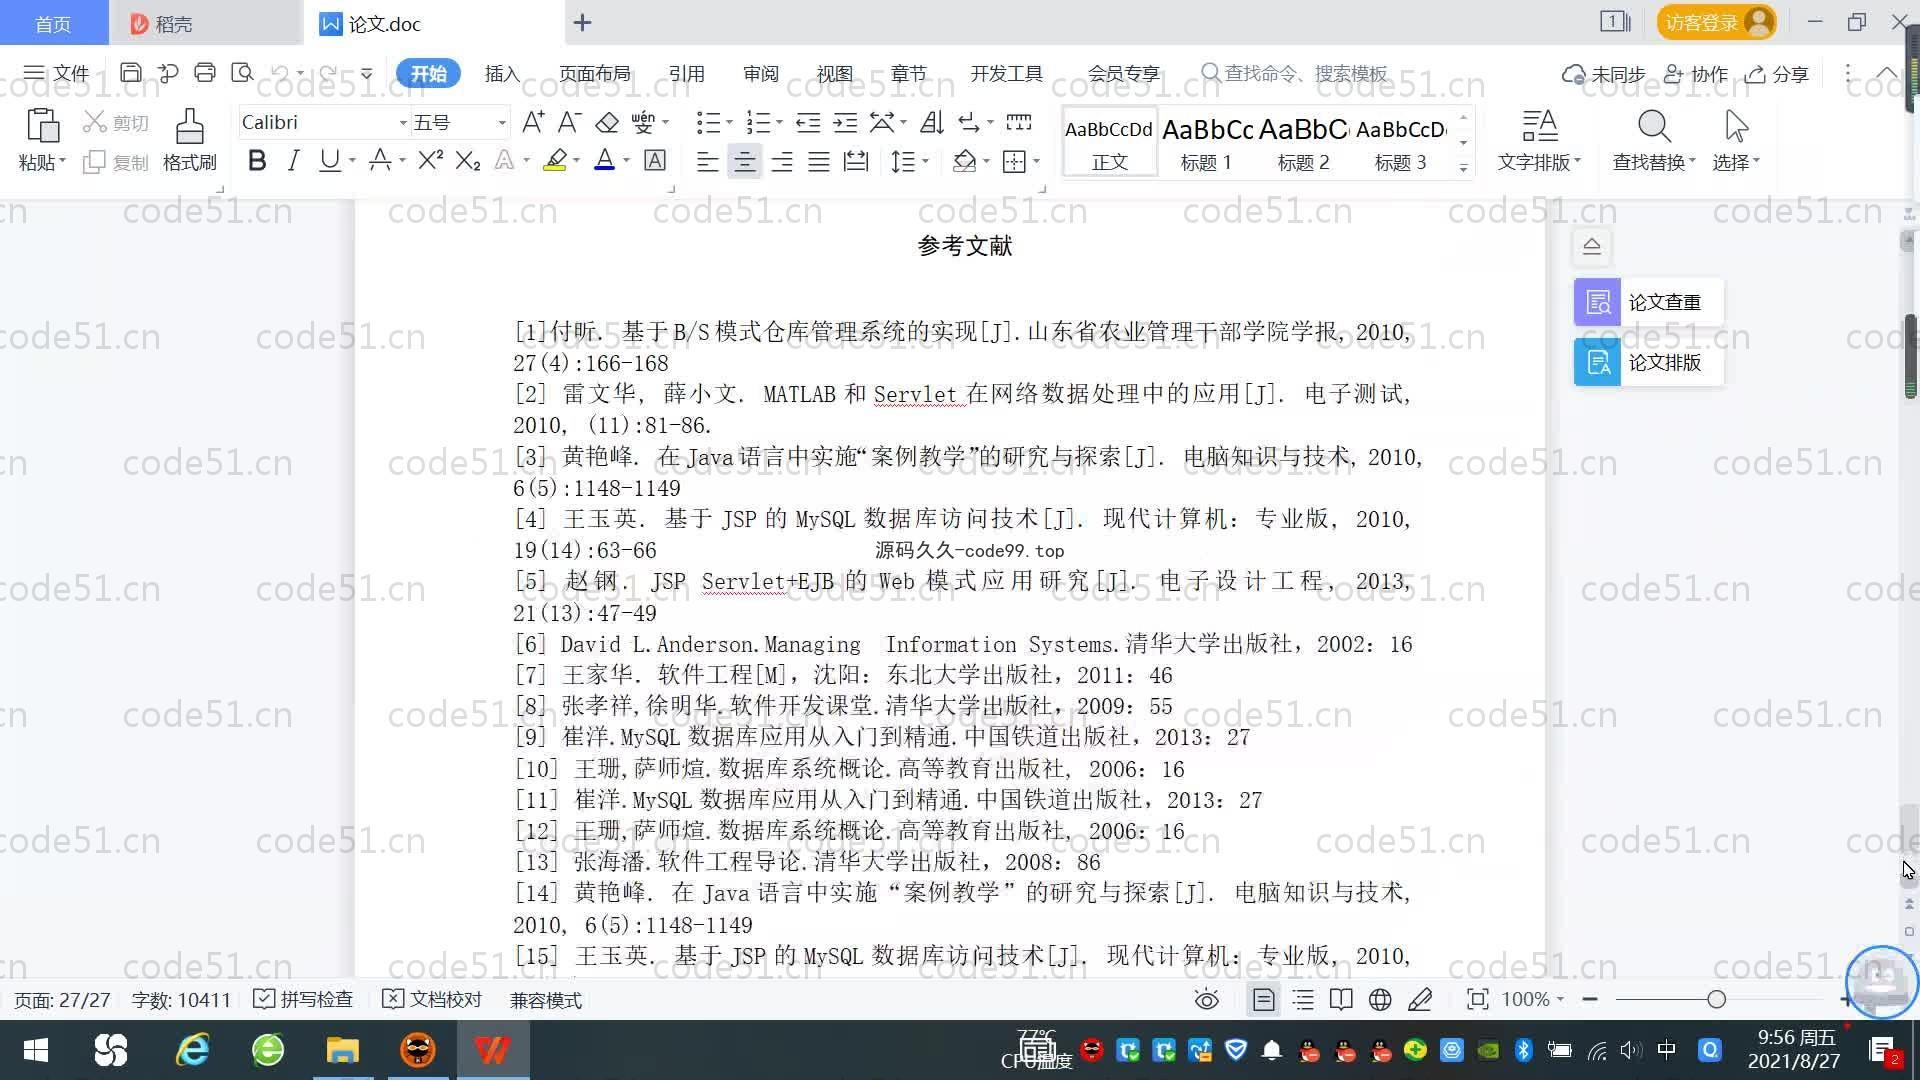The width and height of the screenshot is (1920, 1080).
Task: Click the eye protection mode icon
Action: [x=1207, y=1000]
